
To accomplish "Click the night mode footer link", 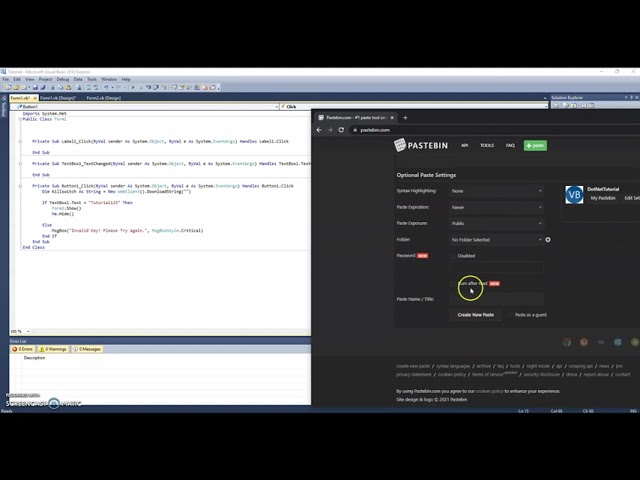I will [x=538, y=366].
